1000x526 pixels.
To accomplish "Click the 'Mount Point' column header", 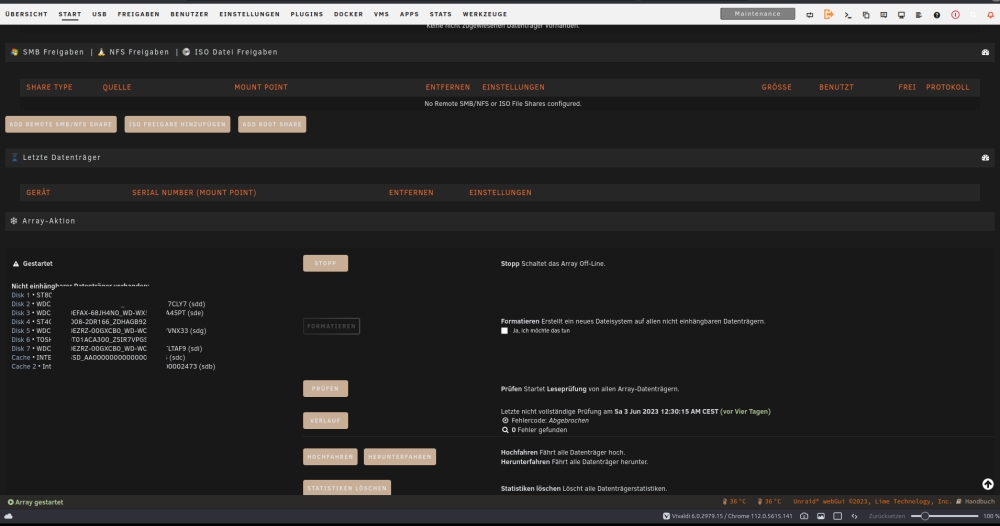I will pyautogui.click(x=261, y=87).
